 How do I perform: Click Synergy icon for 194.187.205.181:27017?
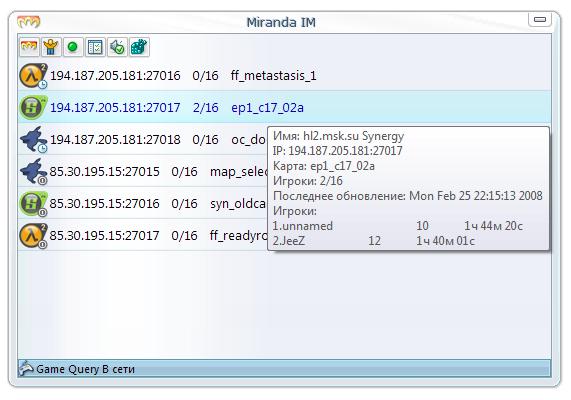pos(33,107)
